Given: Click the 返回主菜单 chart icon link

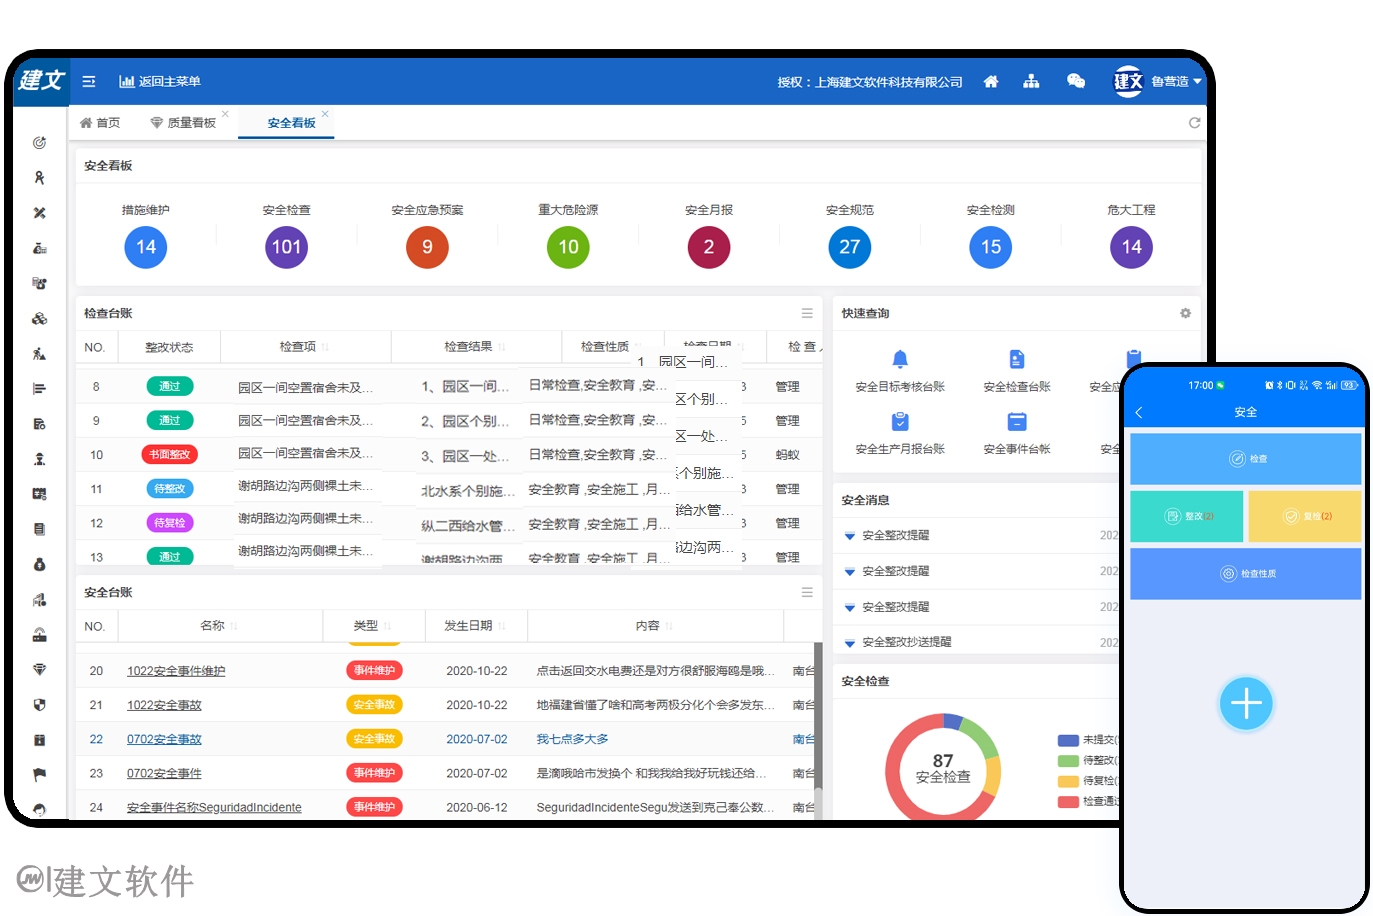Looking at the screenshot, I should click(160, 82).
